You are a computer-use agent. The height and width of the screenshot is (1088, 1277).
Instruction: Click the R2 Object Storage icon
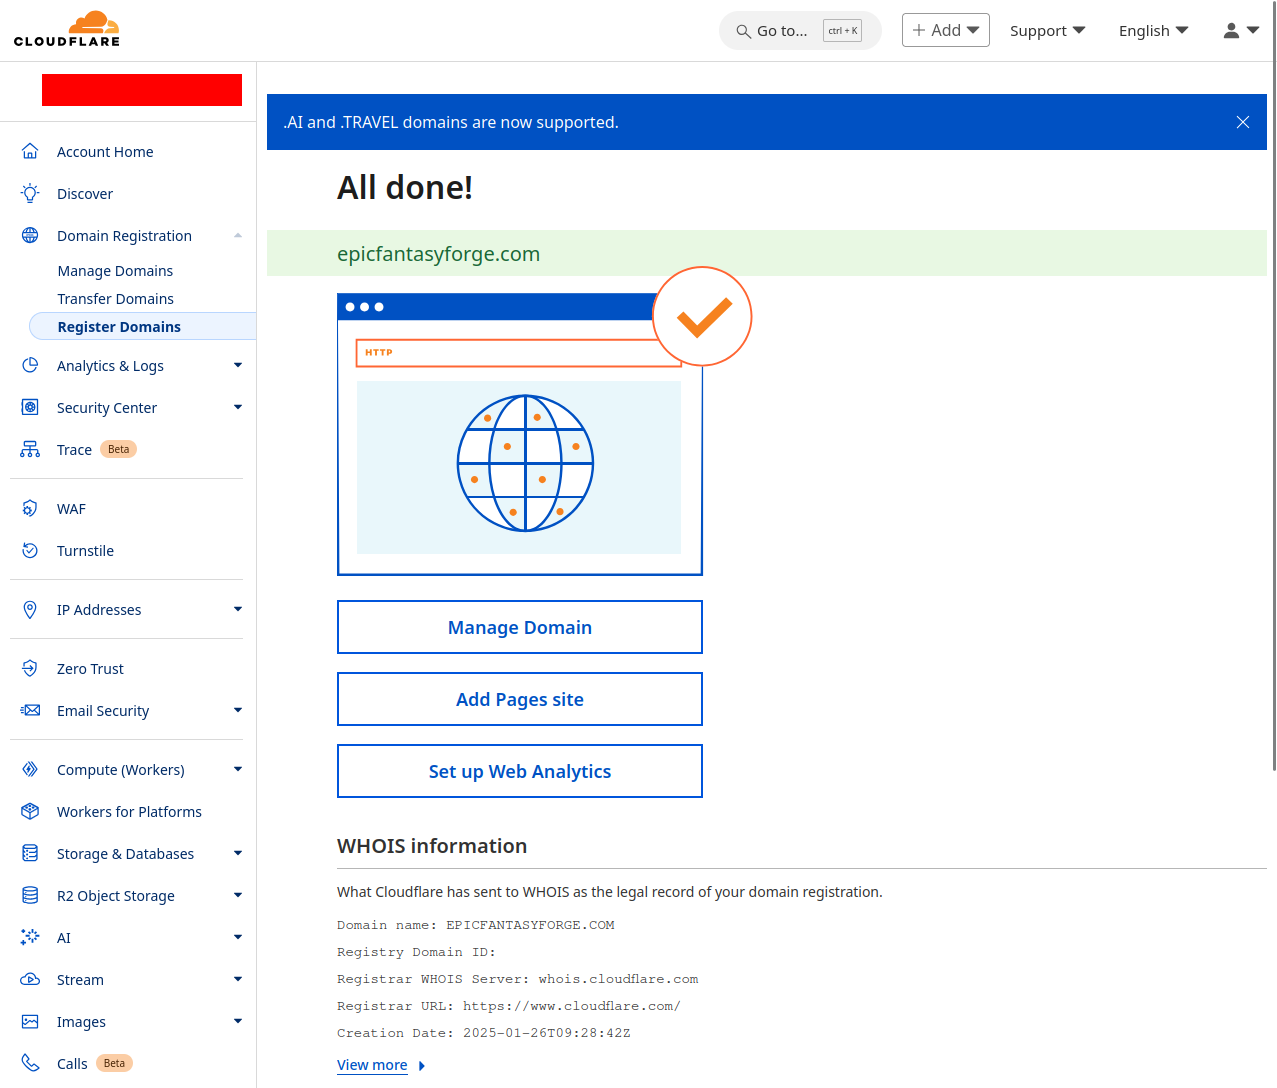click(x=30, y=895)
